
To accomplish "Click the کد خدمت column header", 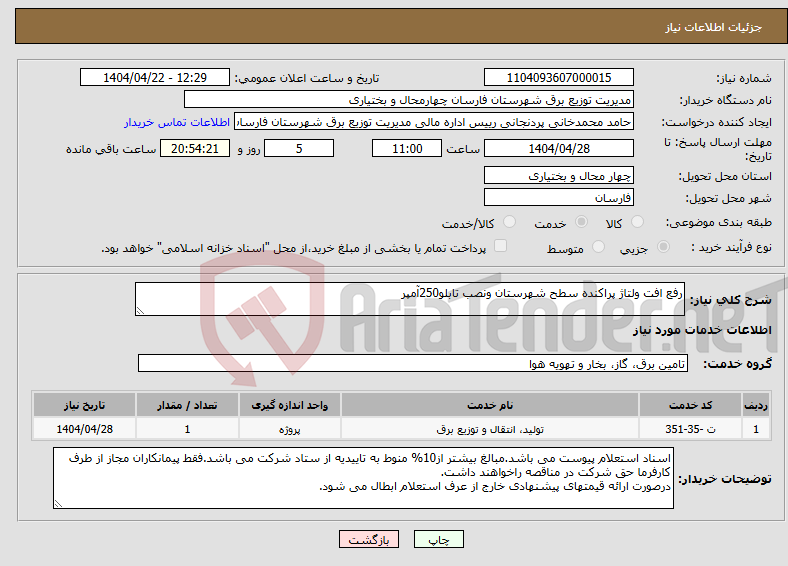I will click(x=691, y=405).
